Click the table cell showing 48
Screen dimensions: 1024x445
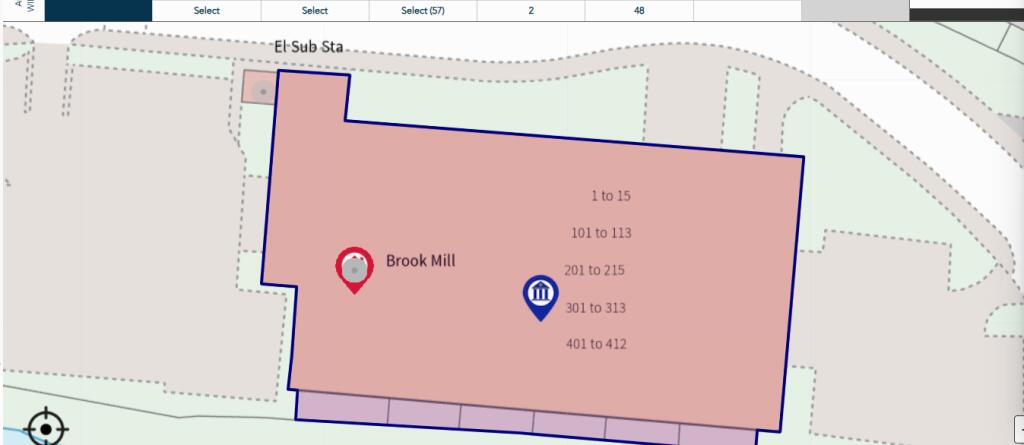coord(639,10)
